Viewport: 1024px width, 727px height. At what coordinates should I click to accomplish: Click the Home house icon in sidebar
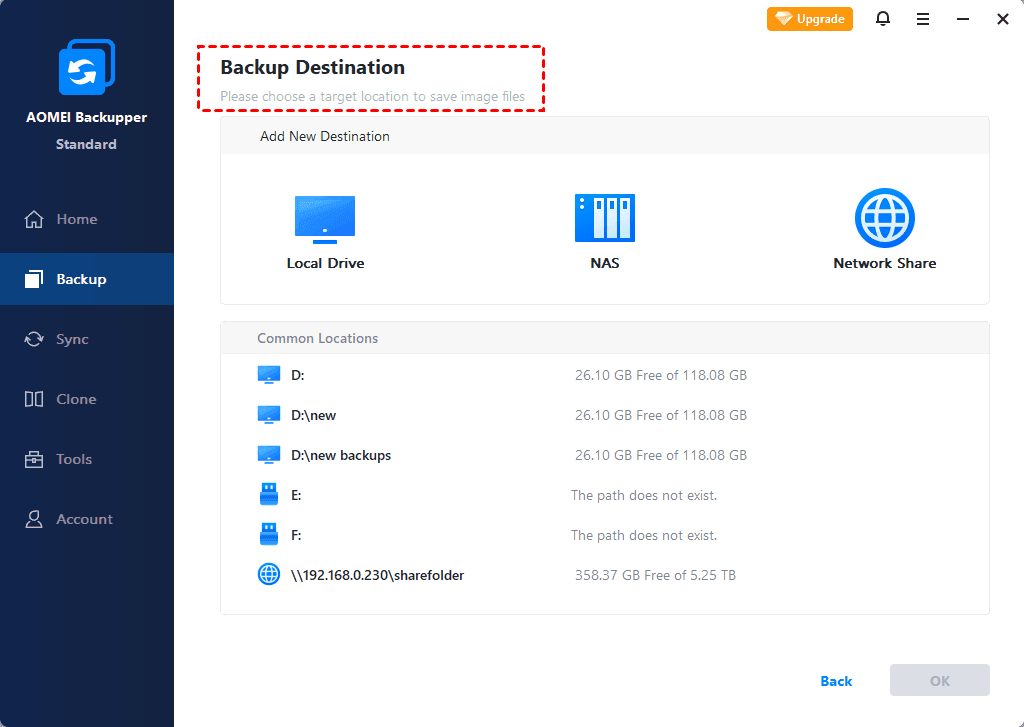35,219
